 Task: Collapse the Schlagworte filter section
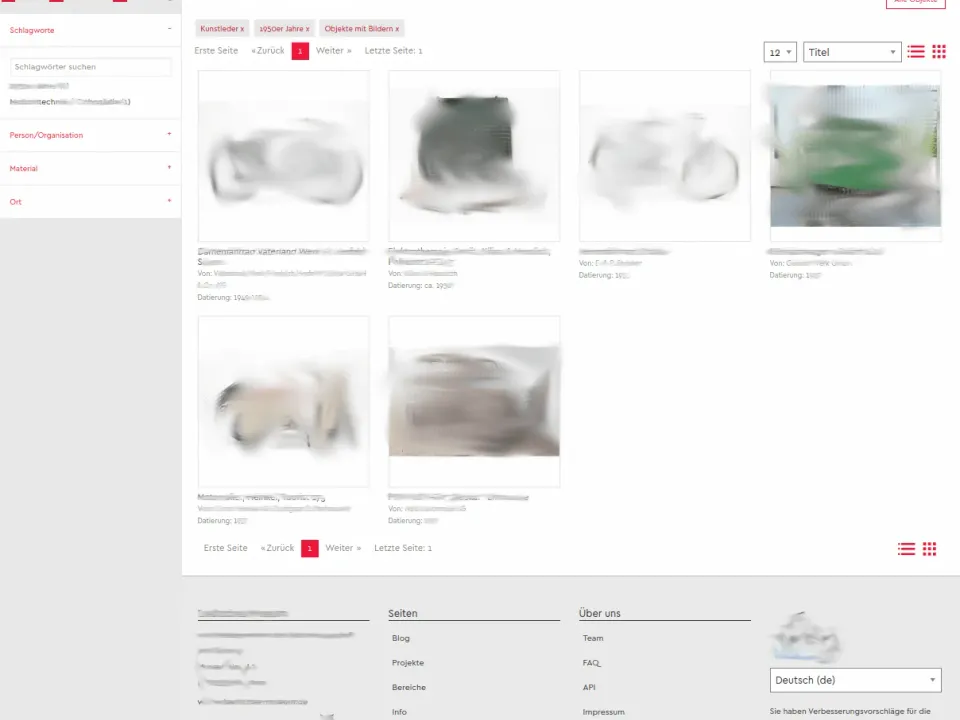[x=170, y=30]
